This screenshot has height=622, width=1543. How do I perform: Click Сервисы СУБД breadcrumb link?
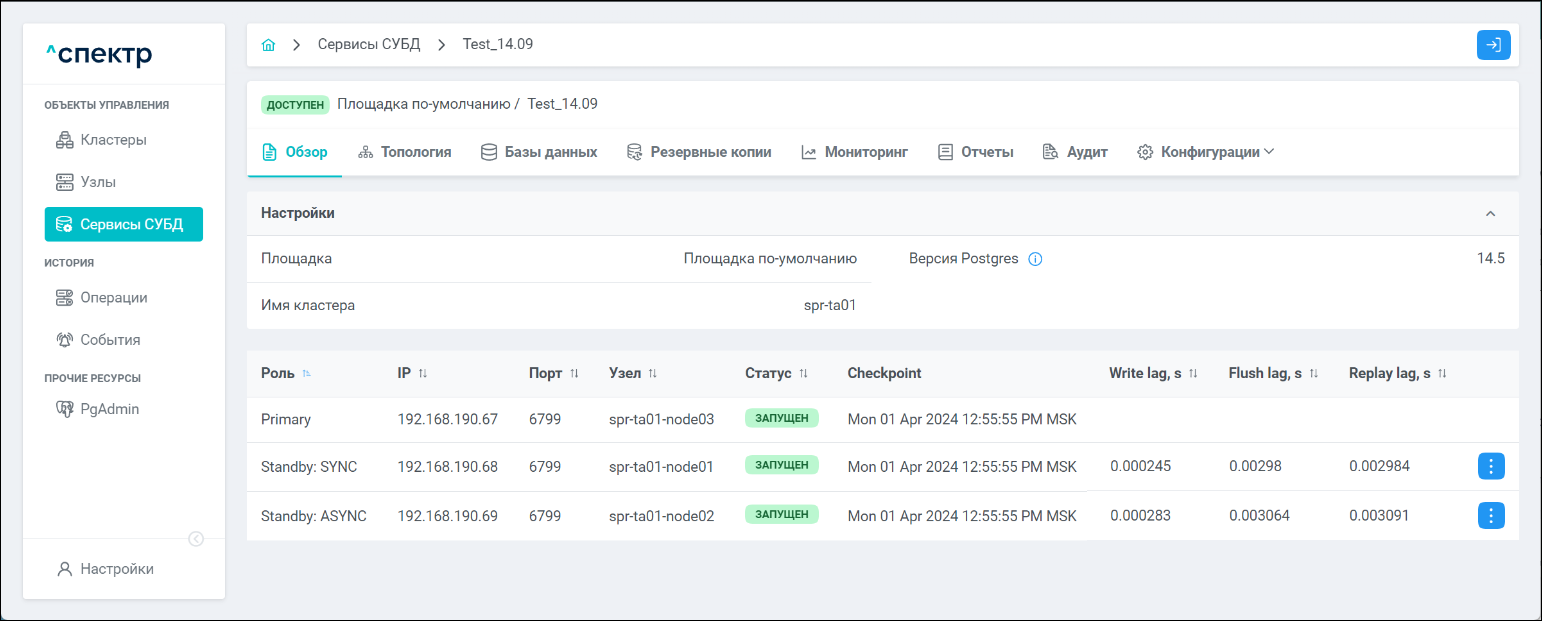pyautogui.click(x=369, y=45)
